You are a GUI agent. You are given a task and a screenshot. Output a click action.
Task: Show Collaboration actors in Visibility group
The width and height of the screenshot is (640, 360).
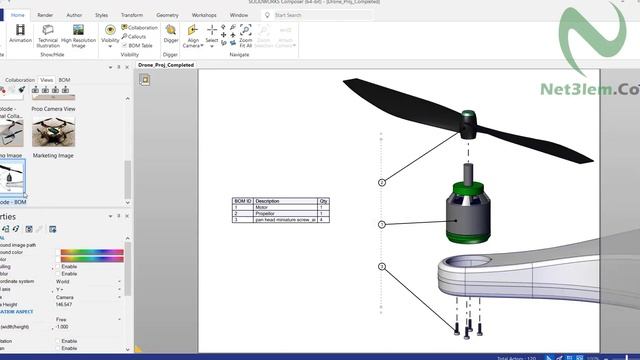point(140,27)
